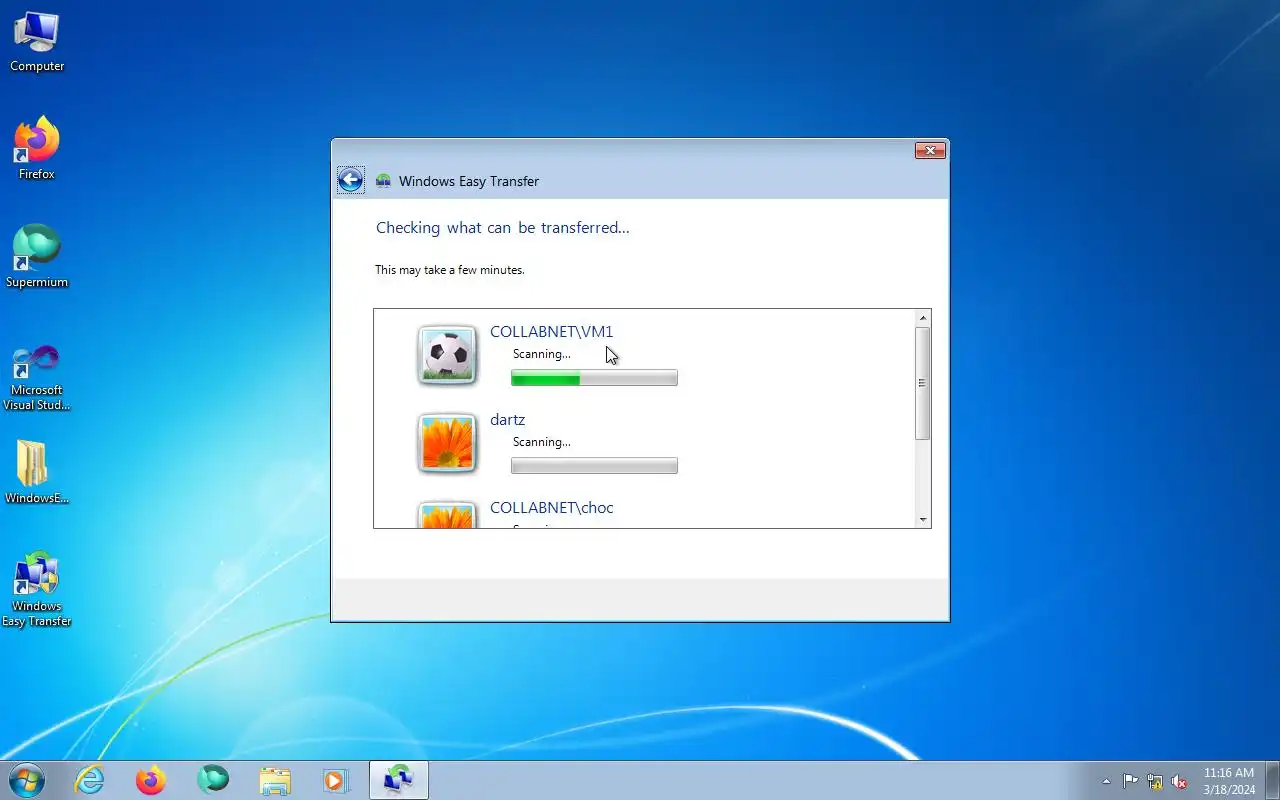Open the Computer desktop icon
The width and height of the screenshot is (1280, 800).
coord(37,42)
